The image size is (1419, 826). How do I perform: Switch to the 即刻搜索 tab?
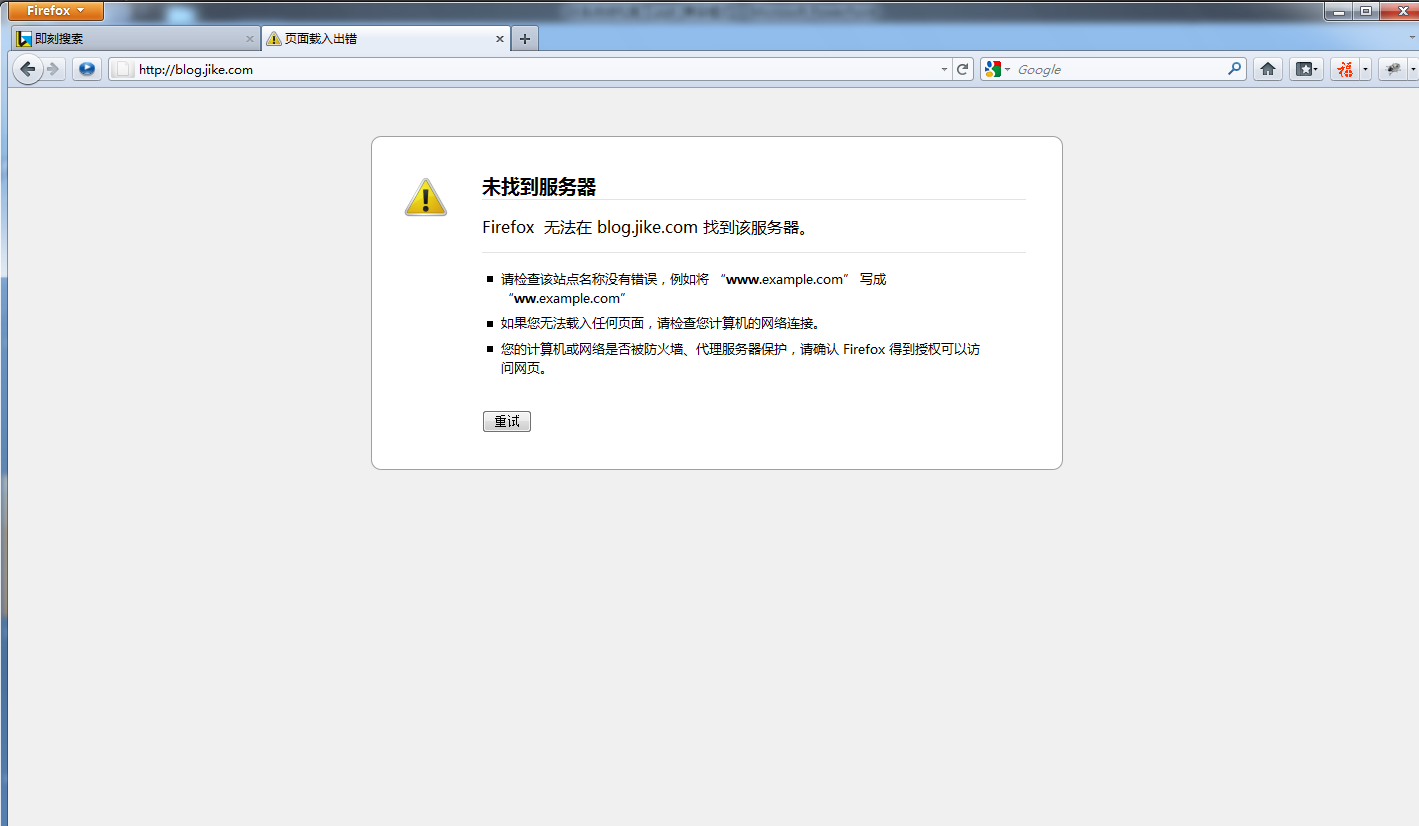click(136, 39)
